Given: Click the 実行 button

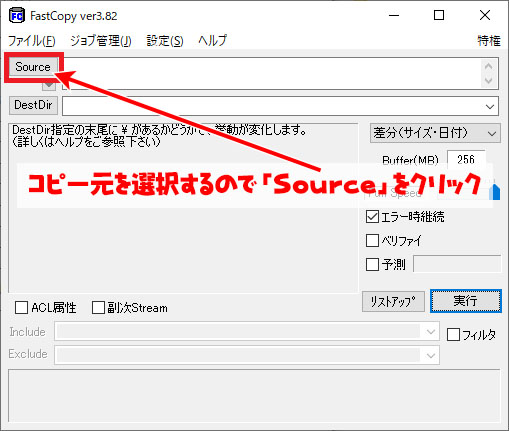Looking at the screenshot, I should tap(466, 301).
